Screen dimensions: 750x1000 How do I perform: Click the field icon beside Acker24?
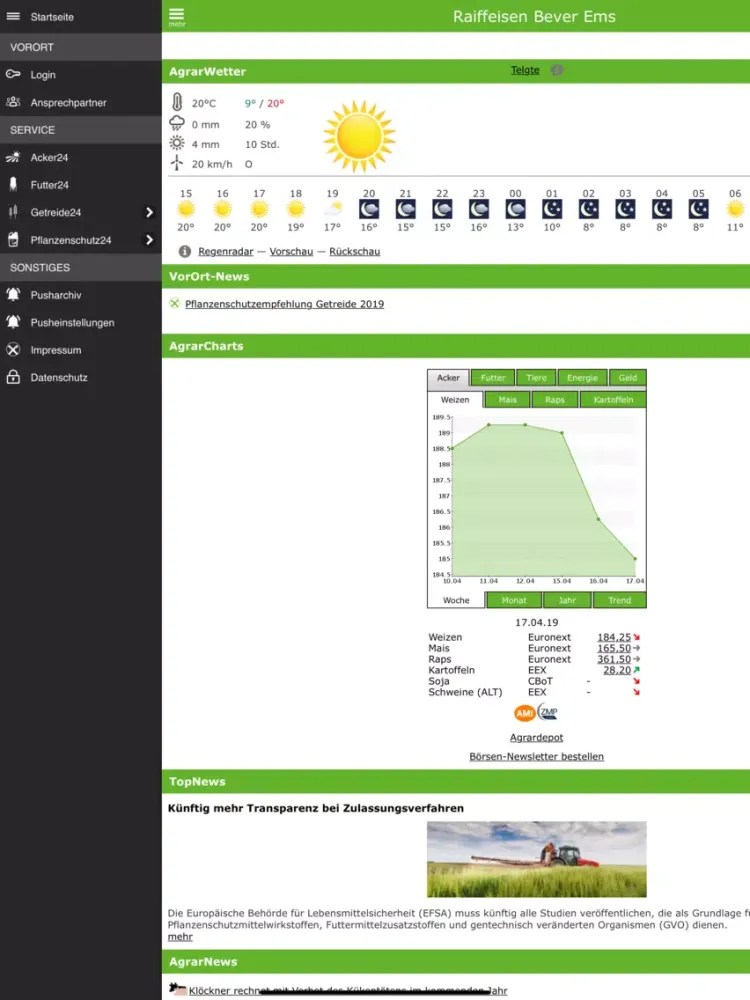[x=13, y=157]
